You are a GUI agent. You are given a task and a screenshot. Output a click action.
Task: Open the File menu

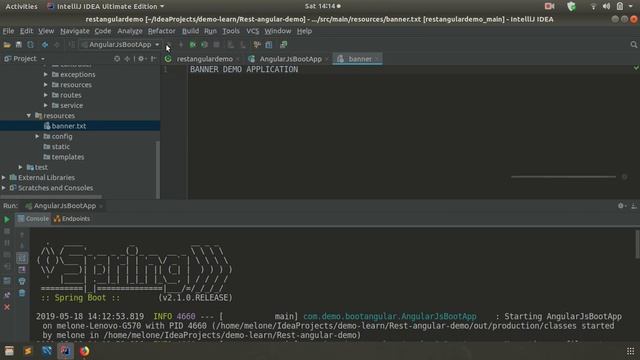(8, 31)
